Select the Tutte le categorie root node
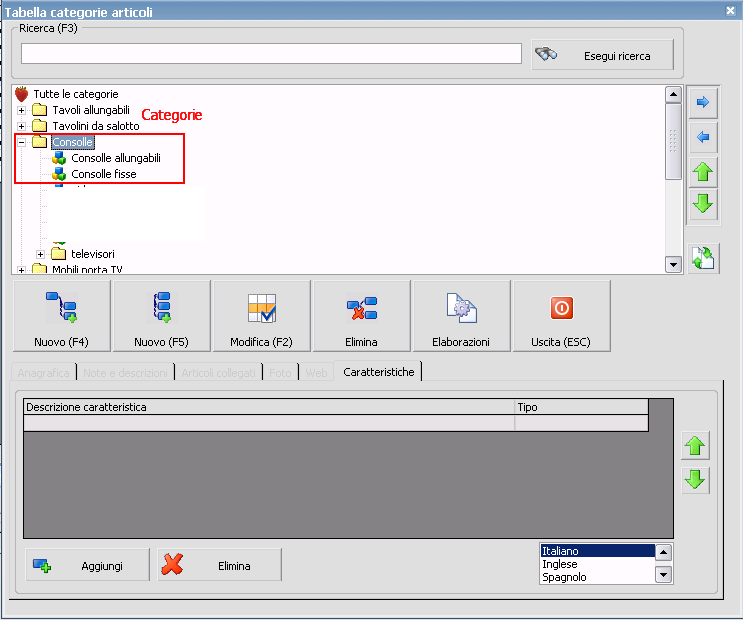Image resolution: width=743 pixels, height=620 pixels. pos(76,94)
